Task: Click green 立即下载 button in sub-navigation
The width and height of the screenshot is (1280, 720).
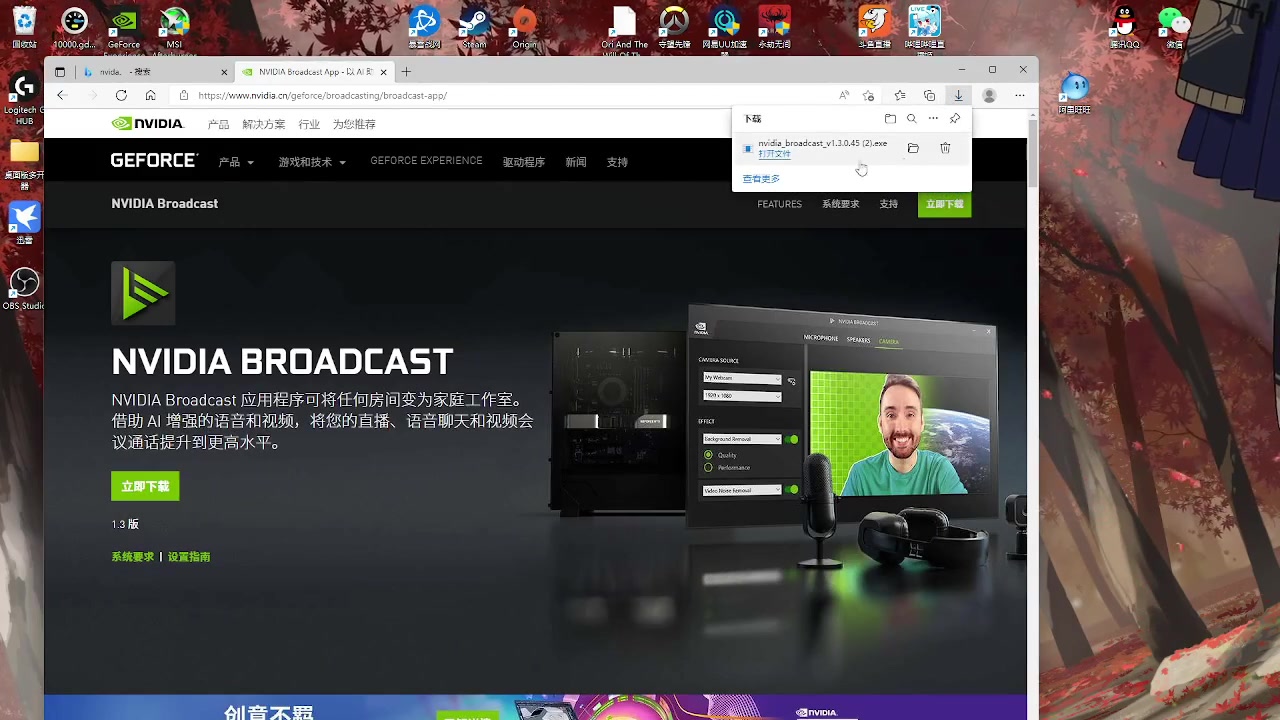Action: (944, 204)
